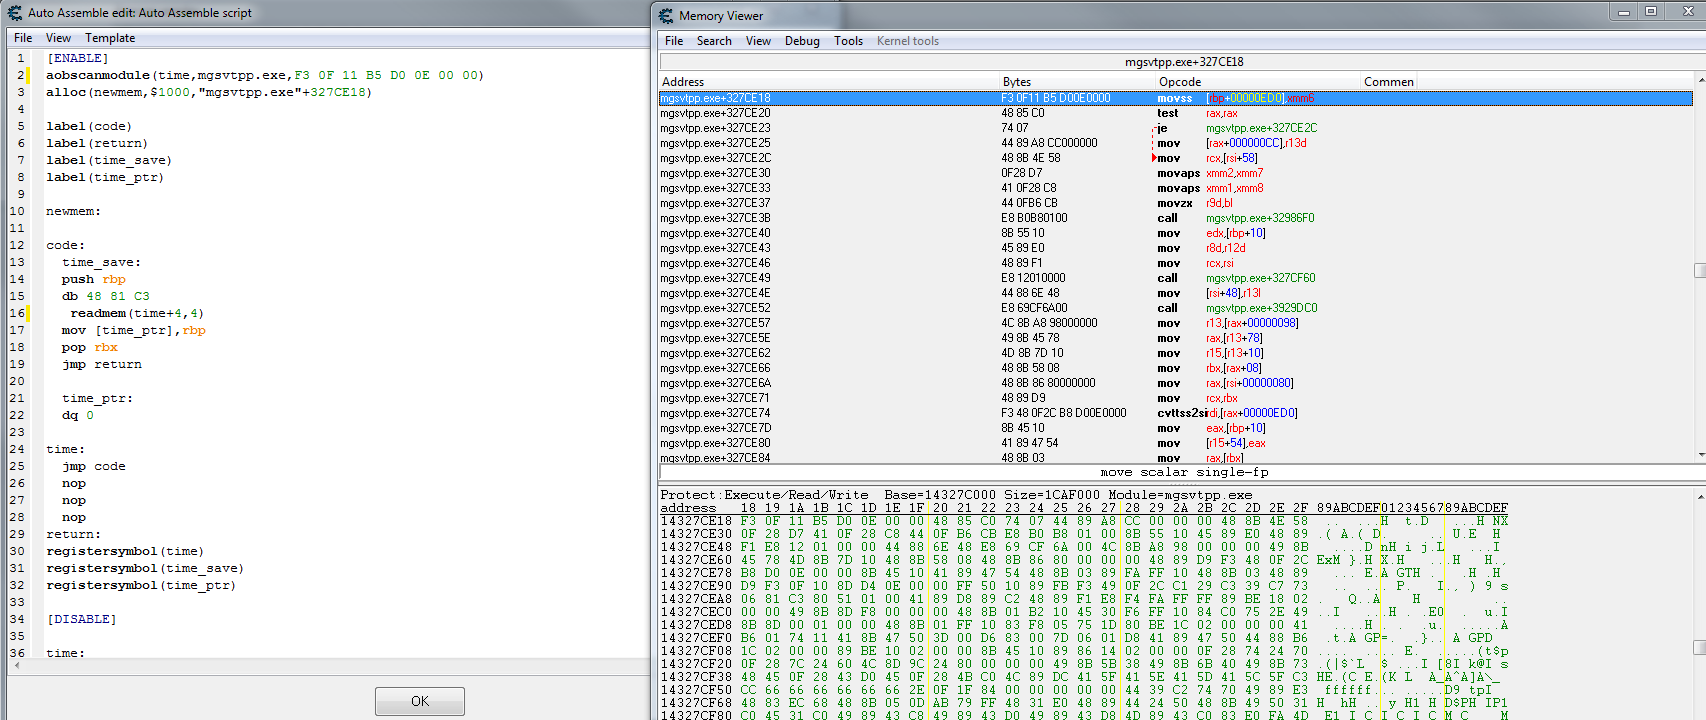Click the Comment column header
This screenshot has height=720, width=1706.
(x=1389, y=82)
